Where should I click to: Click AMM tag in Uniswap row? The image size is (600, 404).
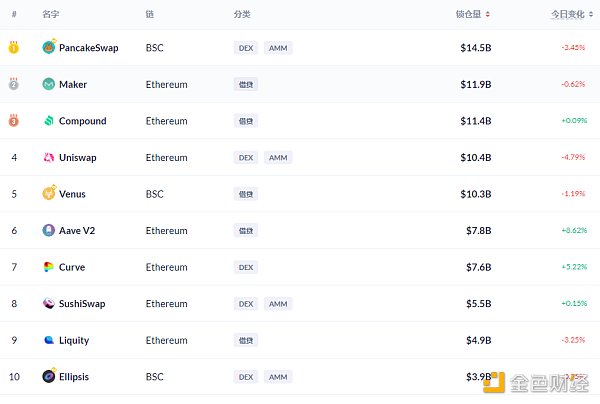pos(278,158)
